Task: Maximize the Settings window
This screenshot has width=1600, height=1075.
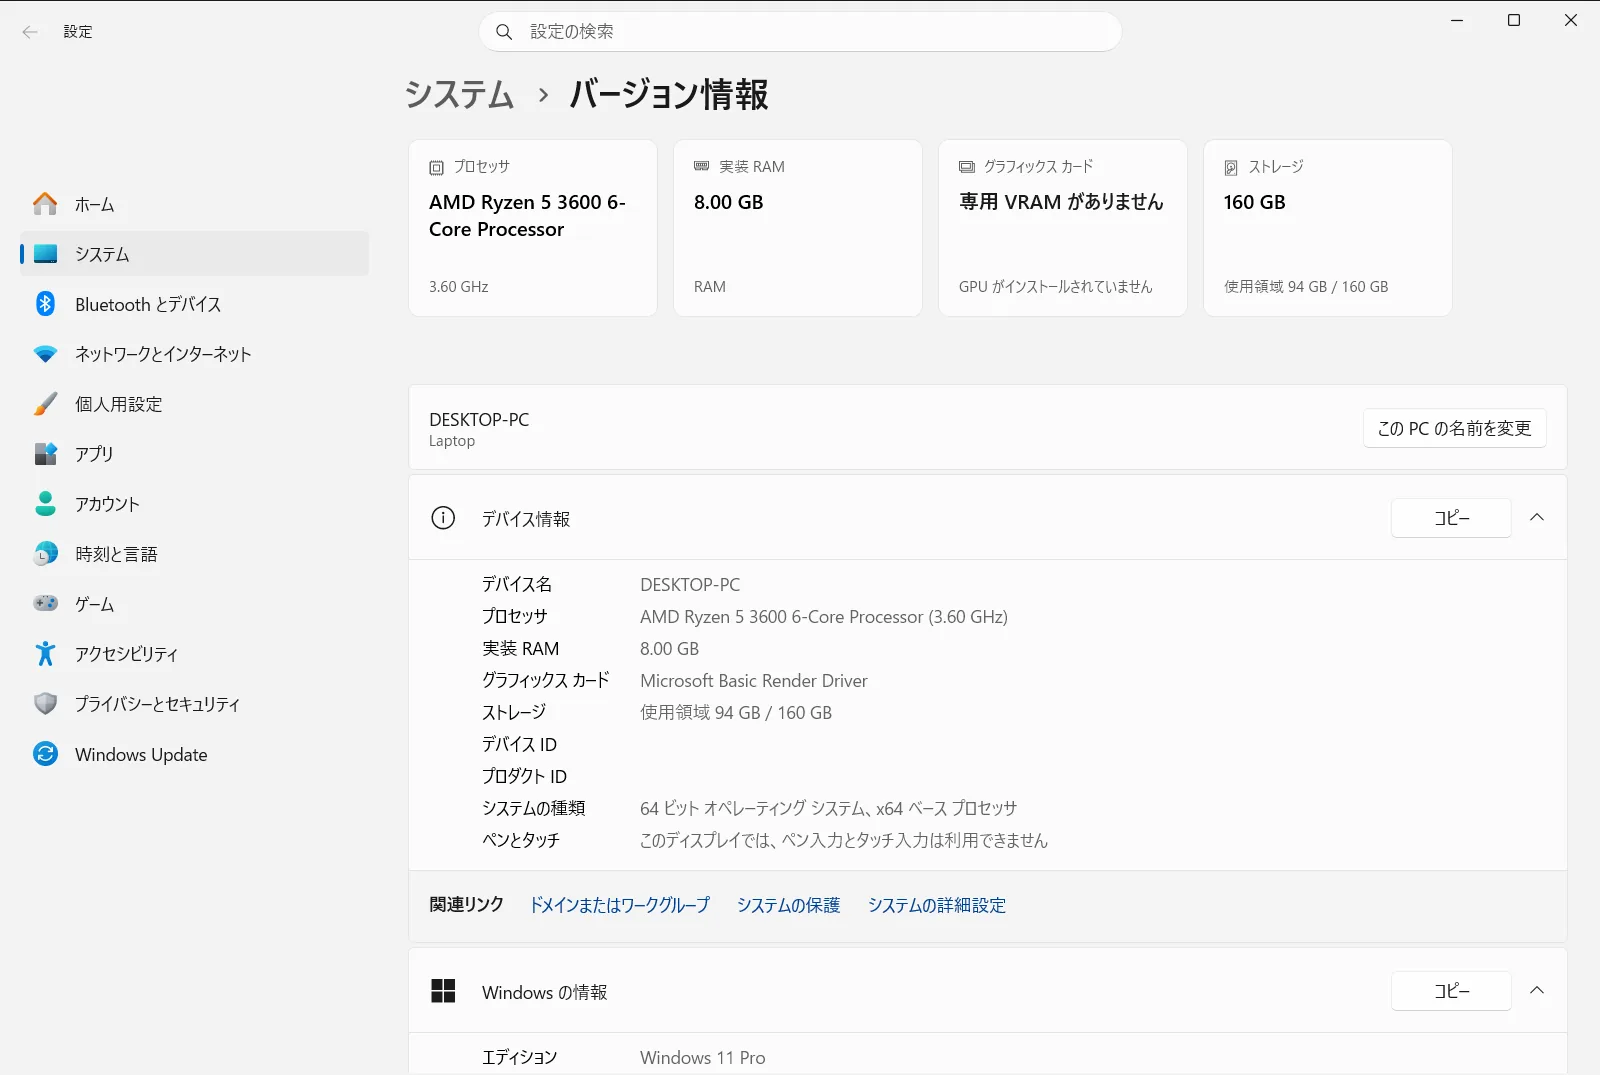Action: point(1514,20)
